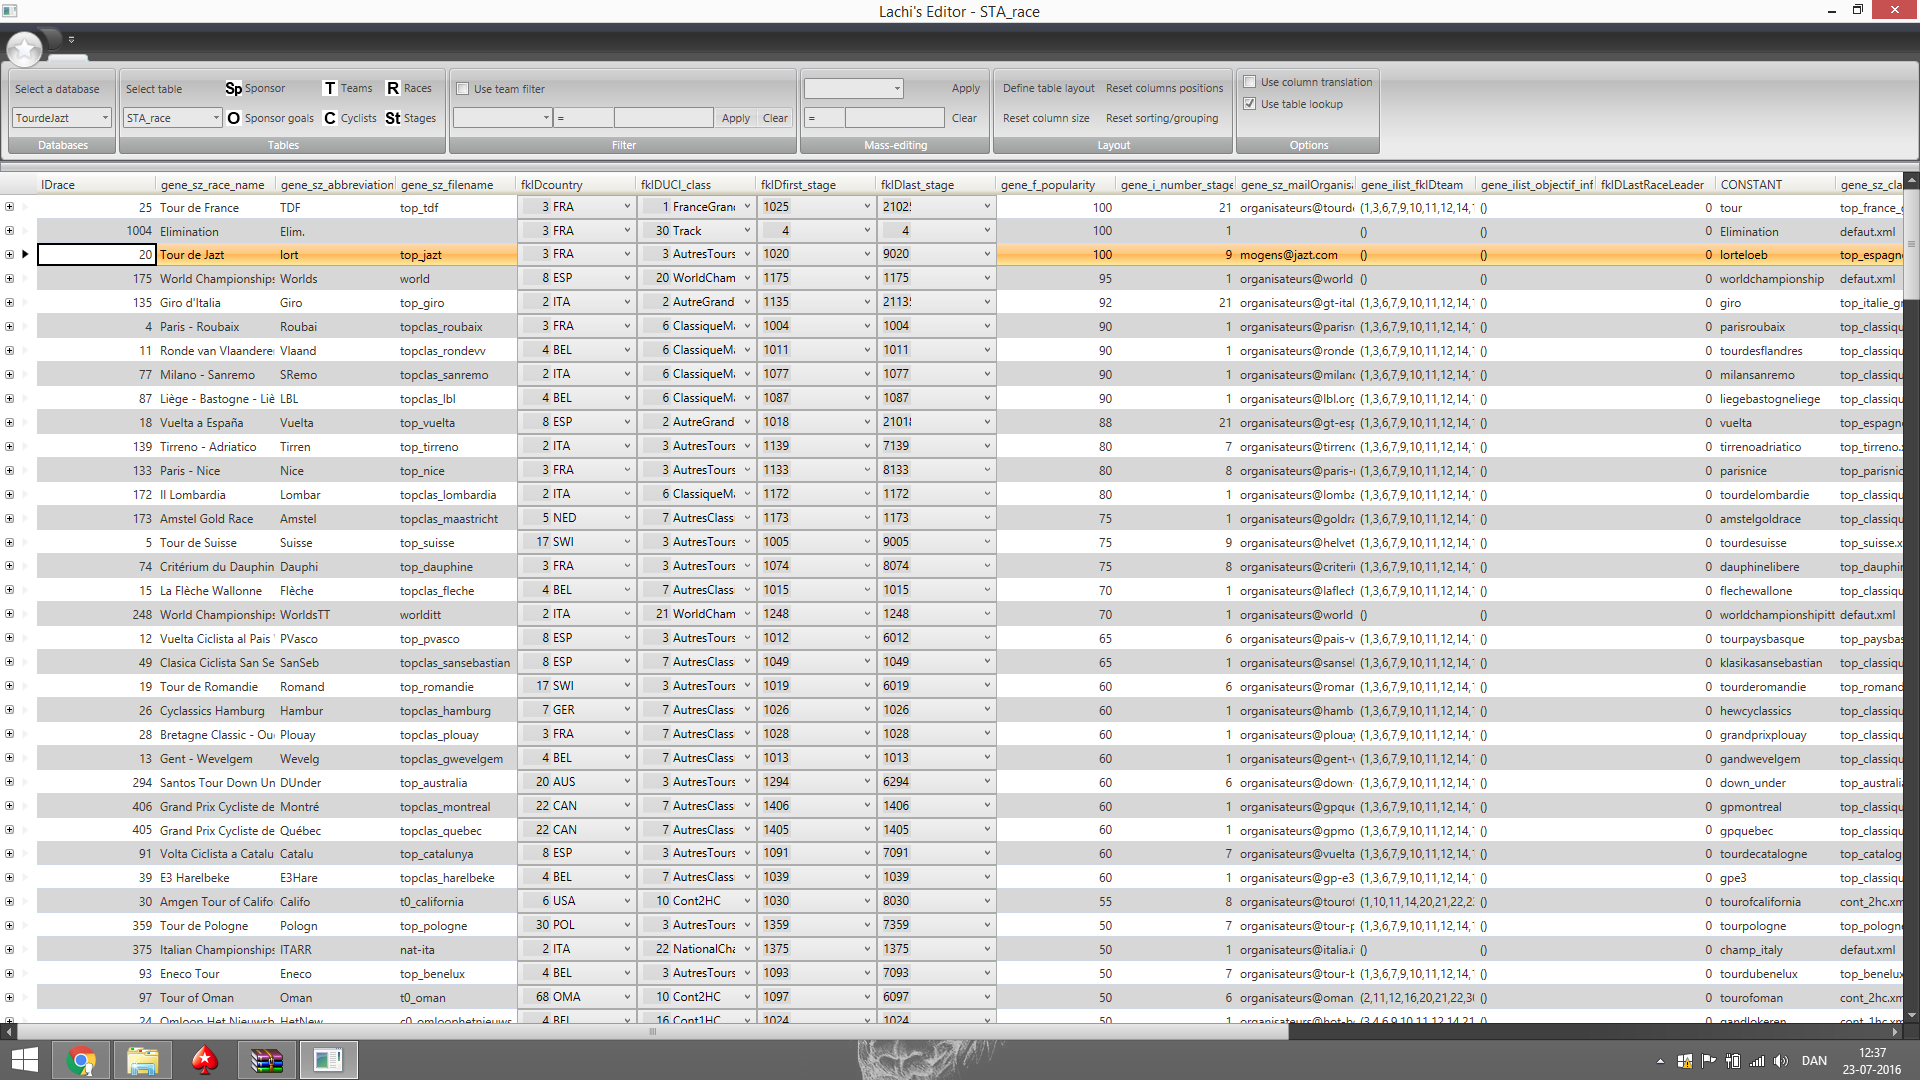This screenshot has width=1920, height=1080.
Task: Enable the Use team filter checkbox
Action: coord(463,89)
